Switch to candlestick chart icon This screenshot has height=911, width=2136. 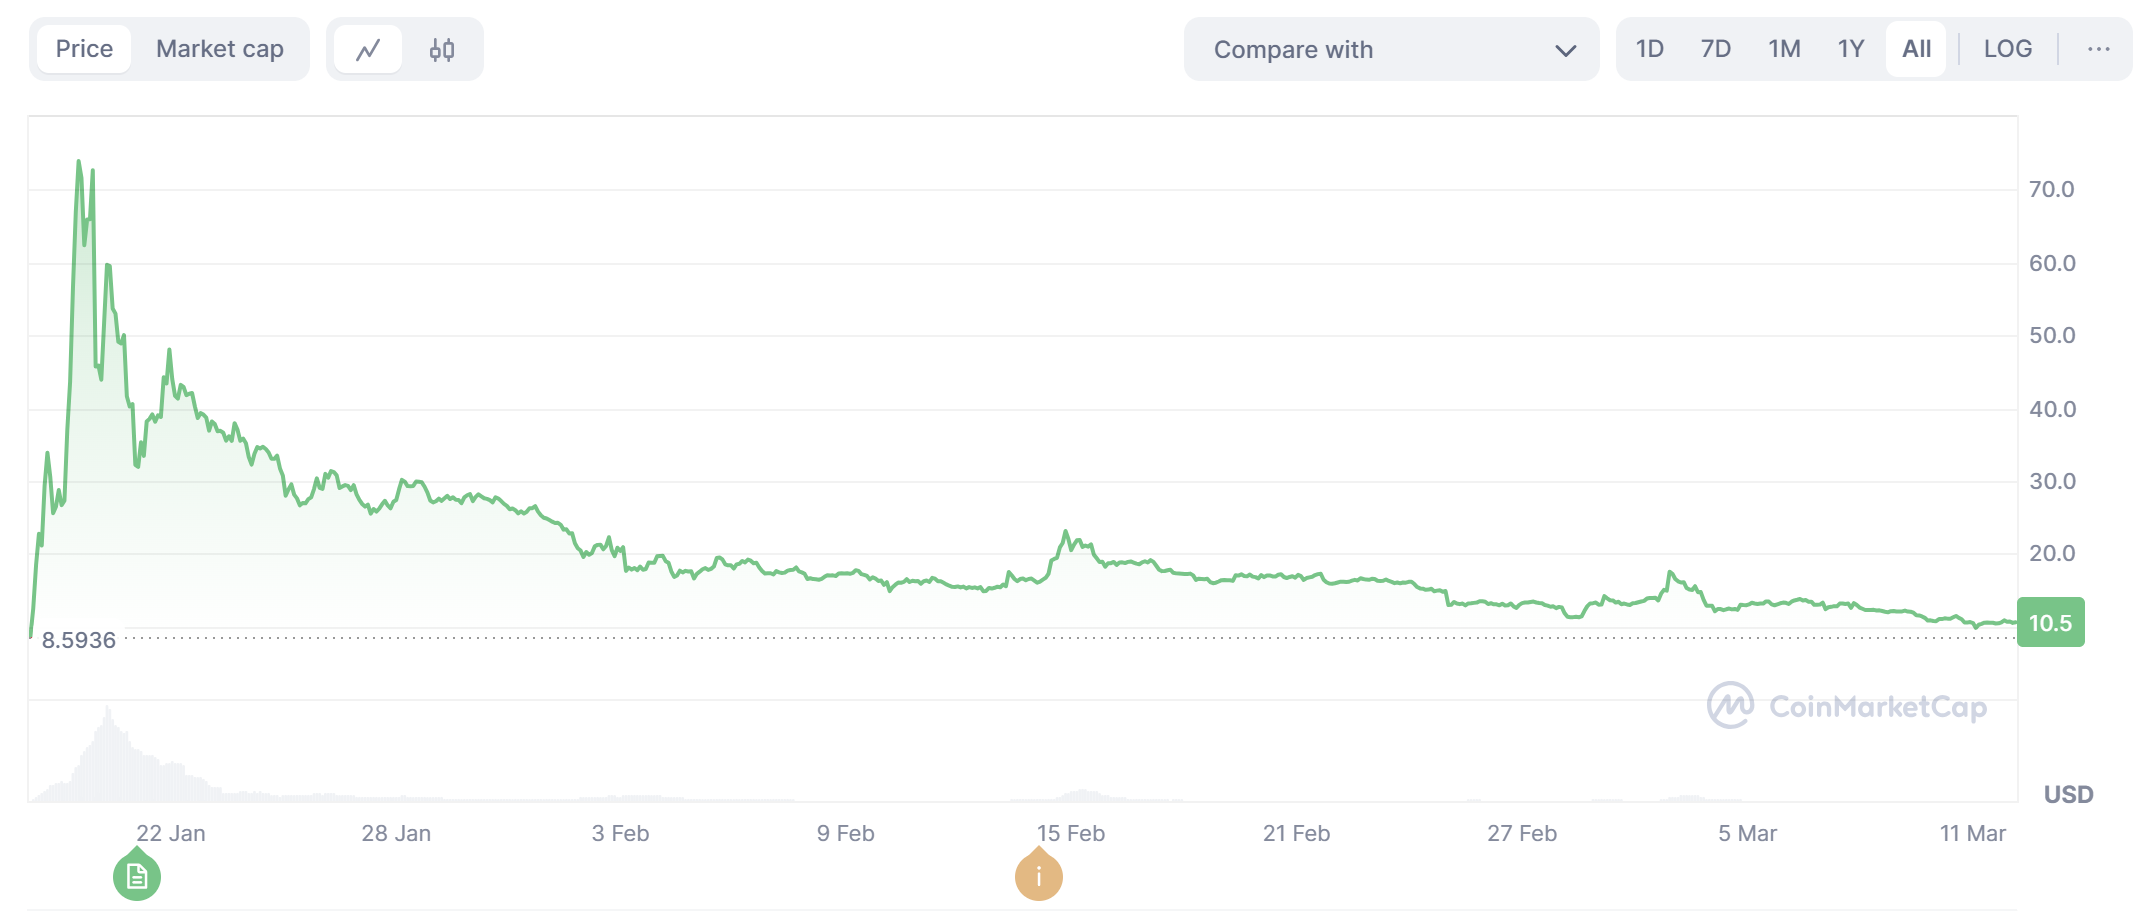point(442,49)
